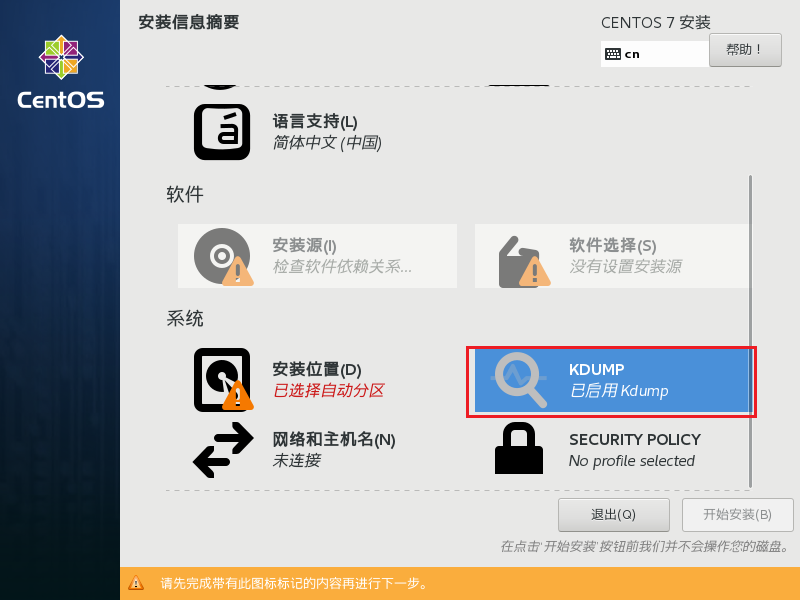
Task: Click the SECURITY POLICY label text
Action: pyautogui.click(x=635, y=439)
